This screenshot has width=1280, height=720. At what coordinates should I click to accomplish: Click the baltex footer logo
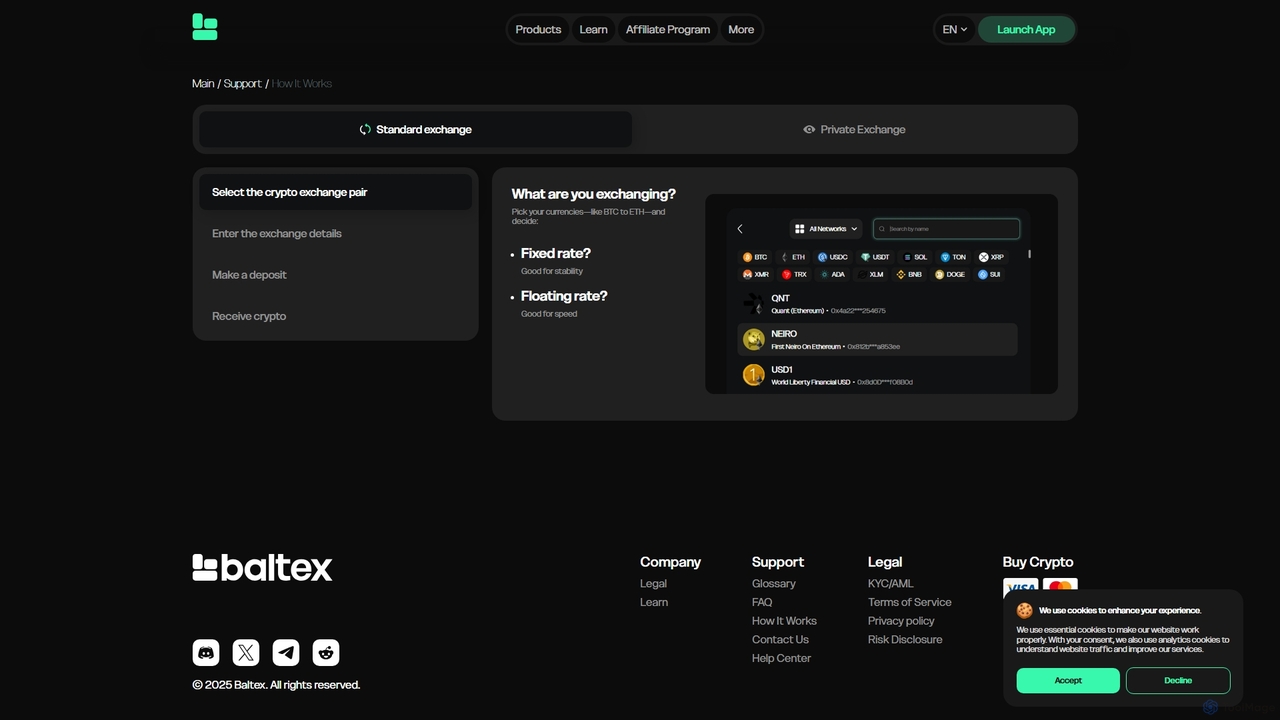[x=262, y=567]
